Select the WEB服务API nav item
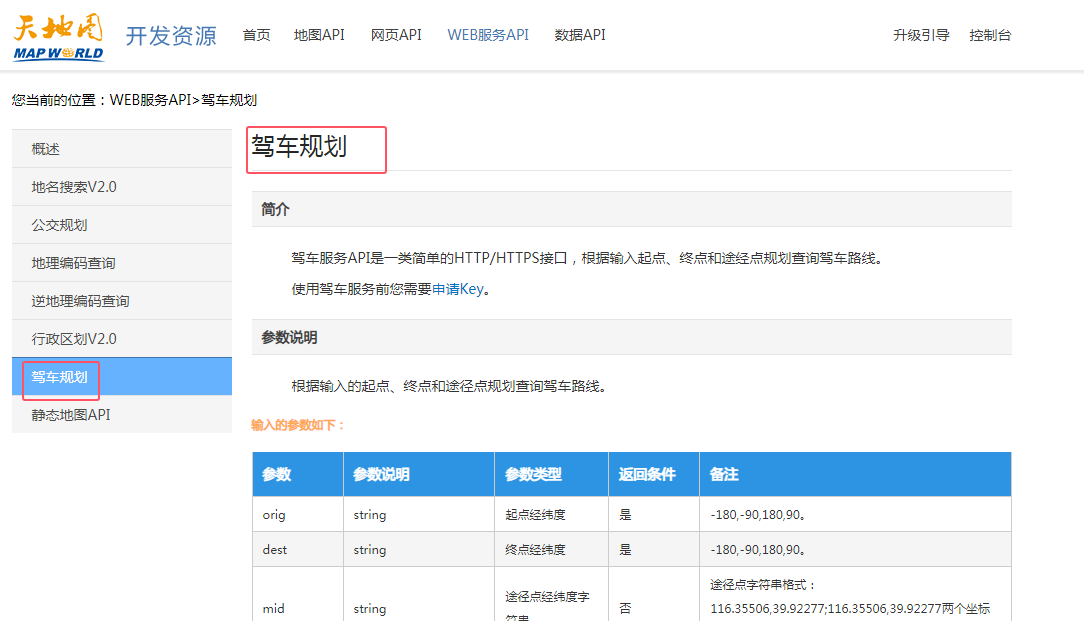 [488, 35]
